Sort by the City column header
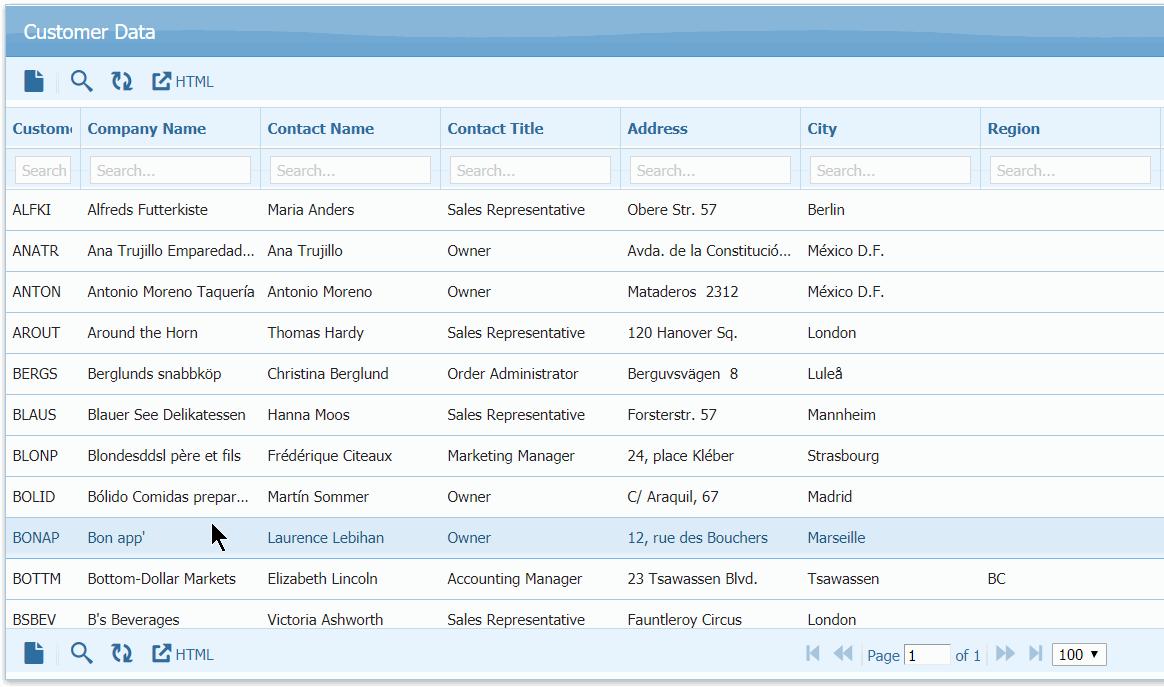 click(822, 129)
